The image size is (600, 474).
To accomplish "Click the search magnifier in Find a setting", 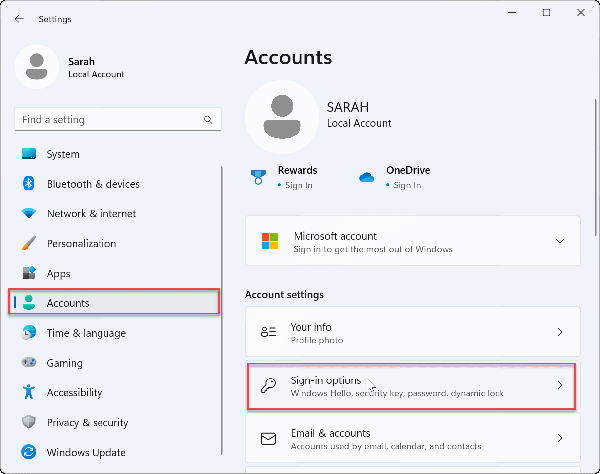I will 208,120.
